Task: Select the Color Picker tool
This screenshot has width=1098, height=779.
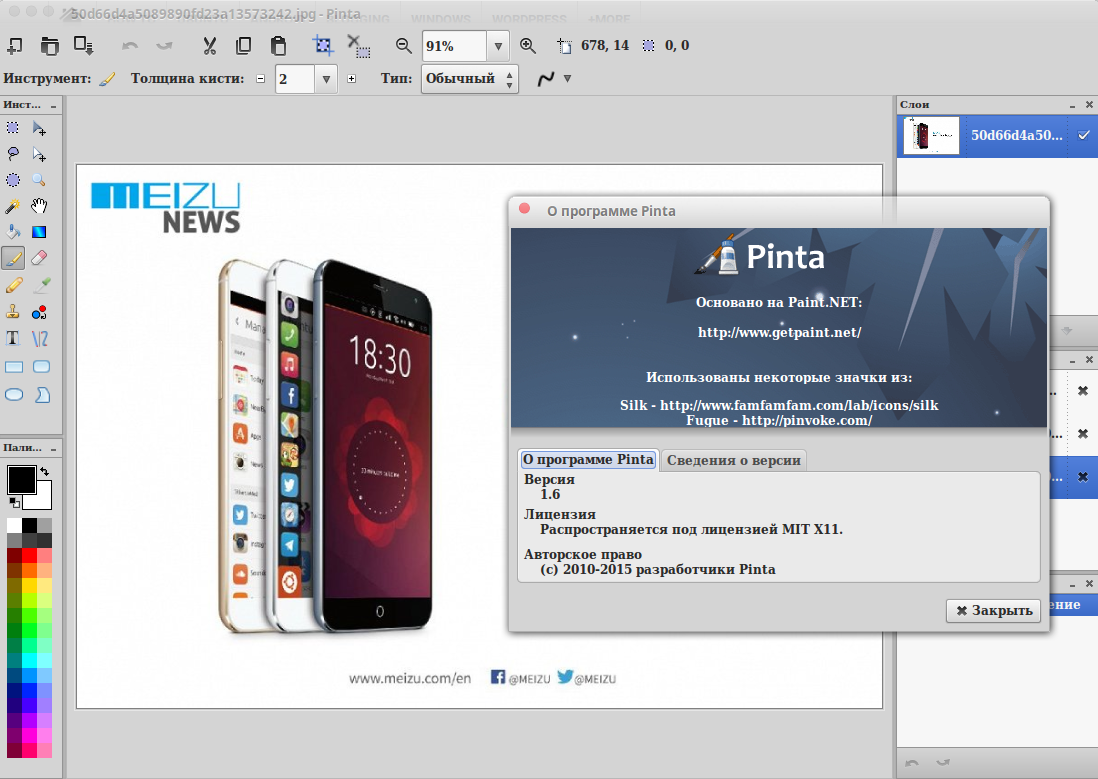Action: click(x=41, y=285)
